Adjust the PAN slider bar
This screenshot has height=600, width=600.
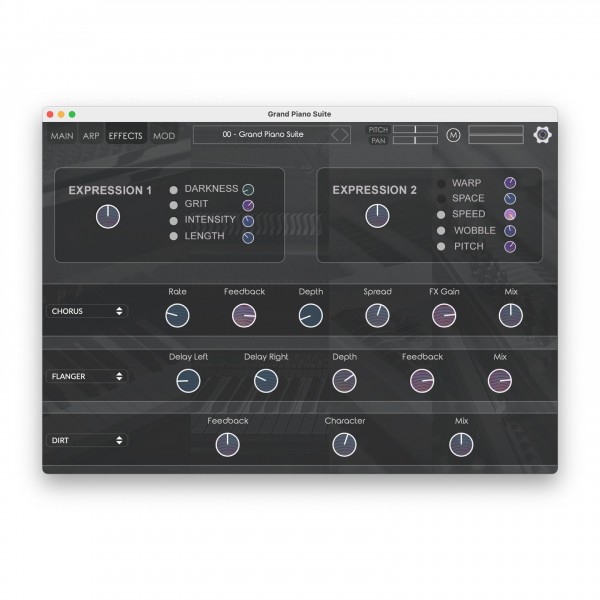pyautogui.click(x=415, y=140)
